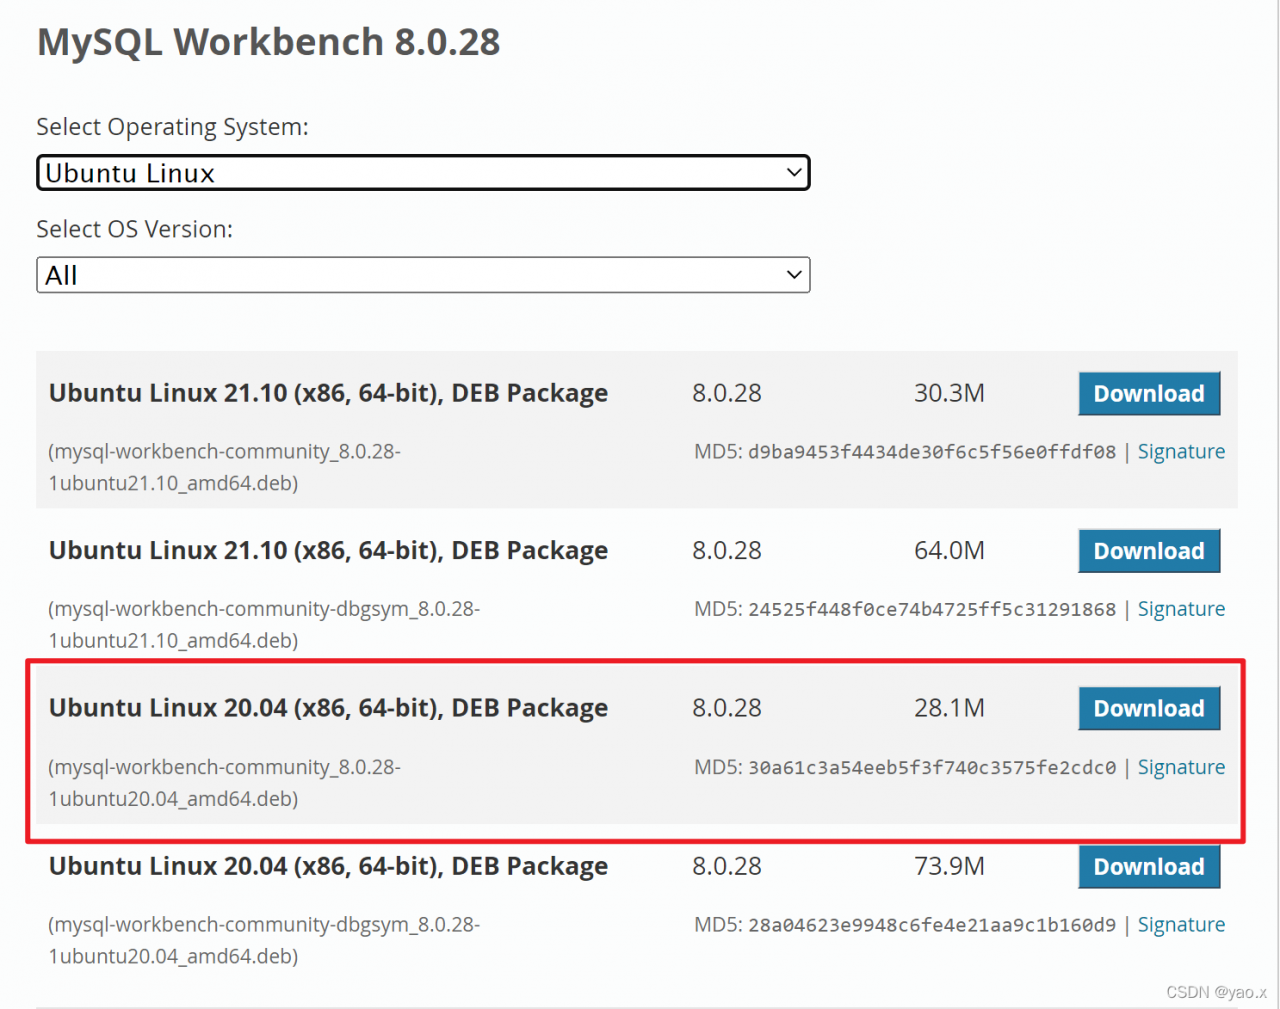This screenshot has height=1009, width=1280.
Task: Click the MySQL Workbench 8.0.28 heading
Action: pyautogui.click(x=268, y=42)
